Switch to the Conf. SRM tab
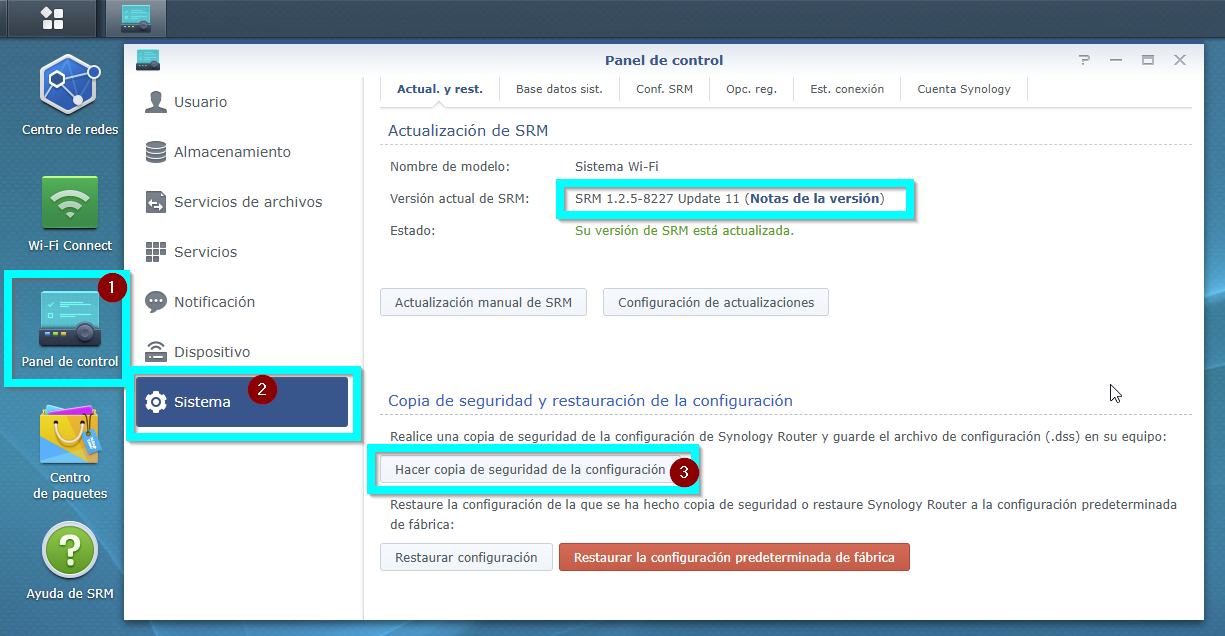Image resolution: width=1225 pixels, height=636 pixels. [664, 89]
